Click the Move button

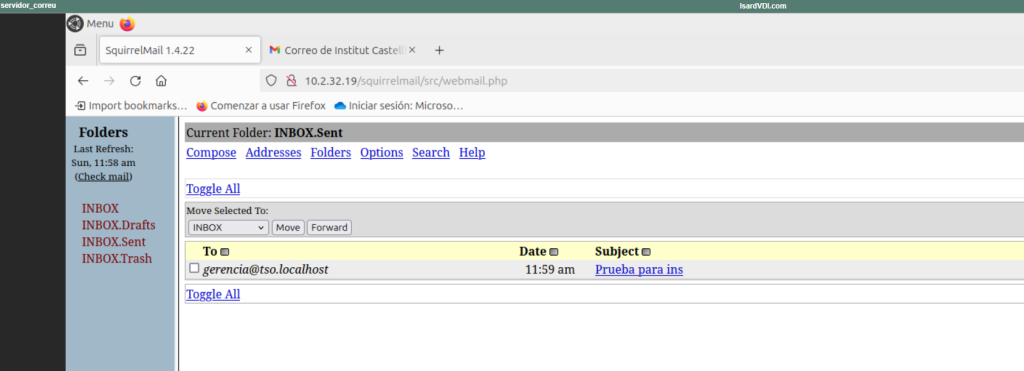288,227
